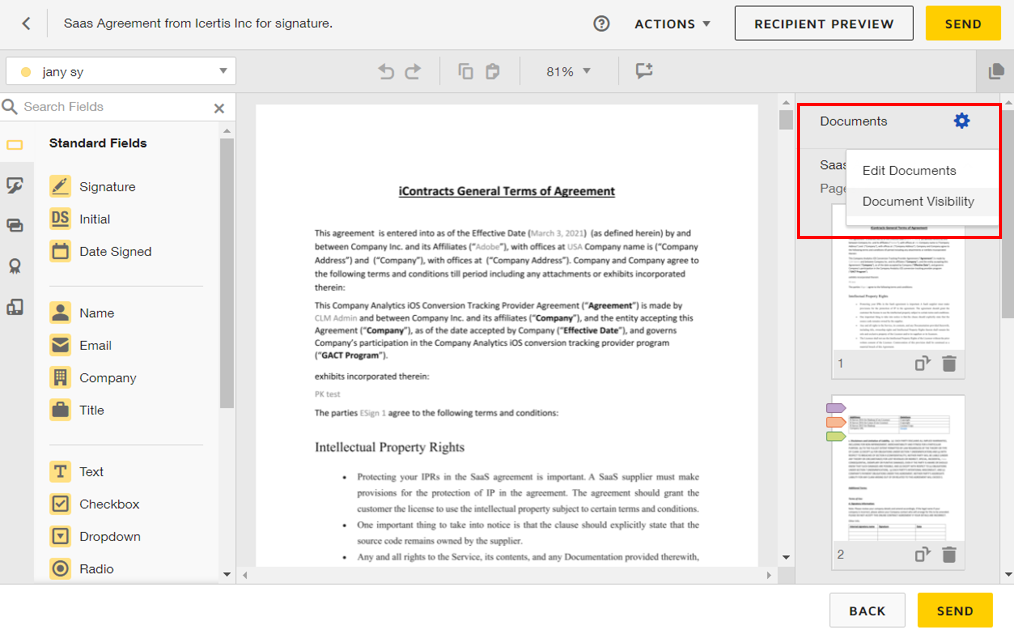The image size is (1014, 636).
Task: Open the ACTIONS dropdown menu
Action: click(x=673, y=24)
